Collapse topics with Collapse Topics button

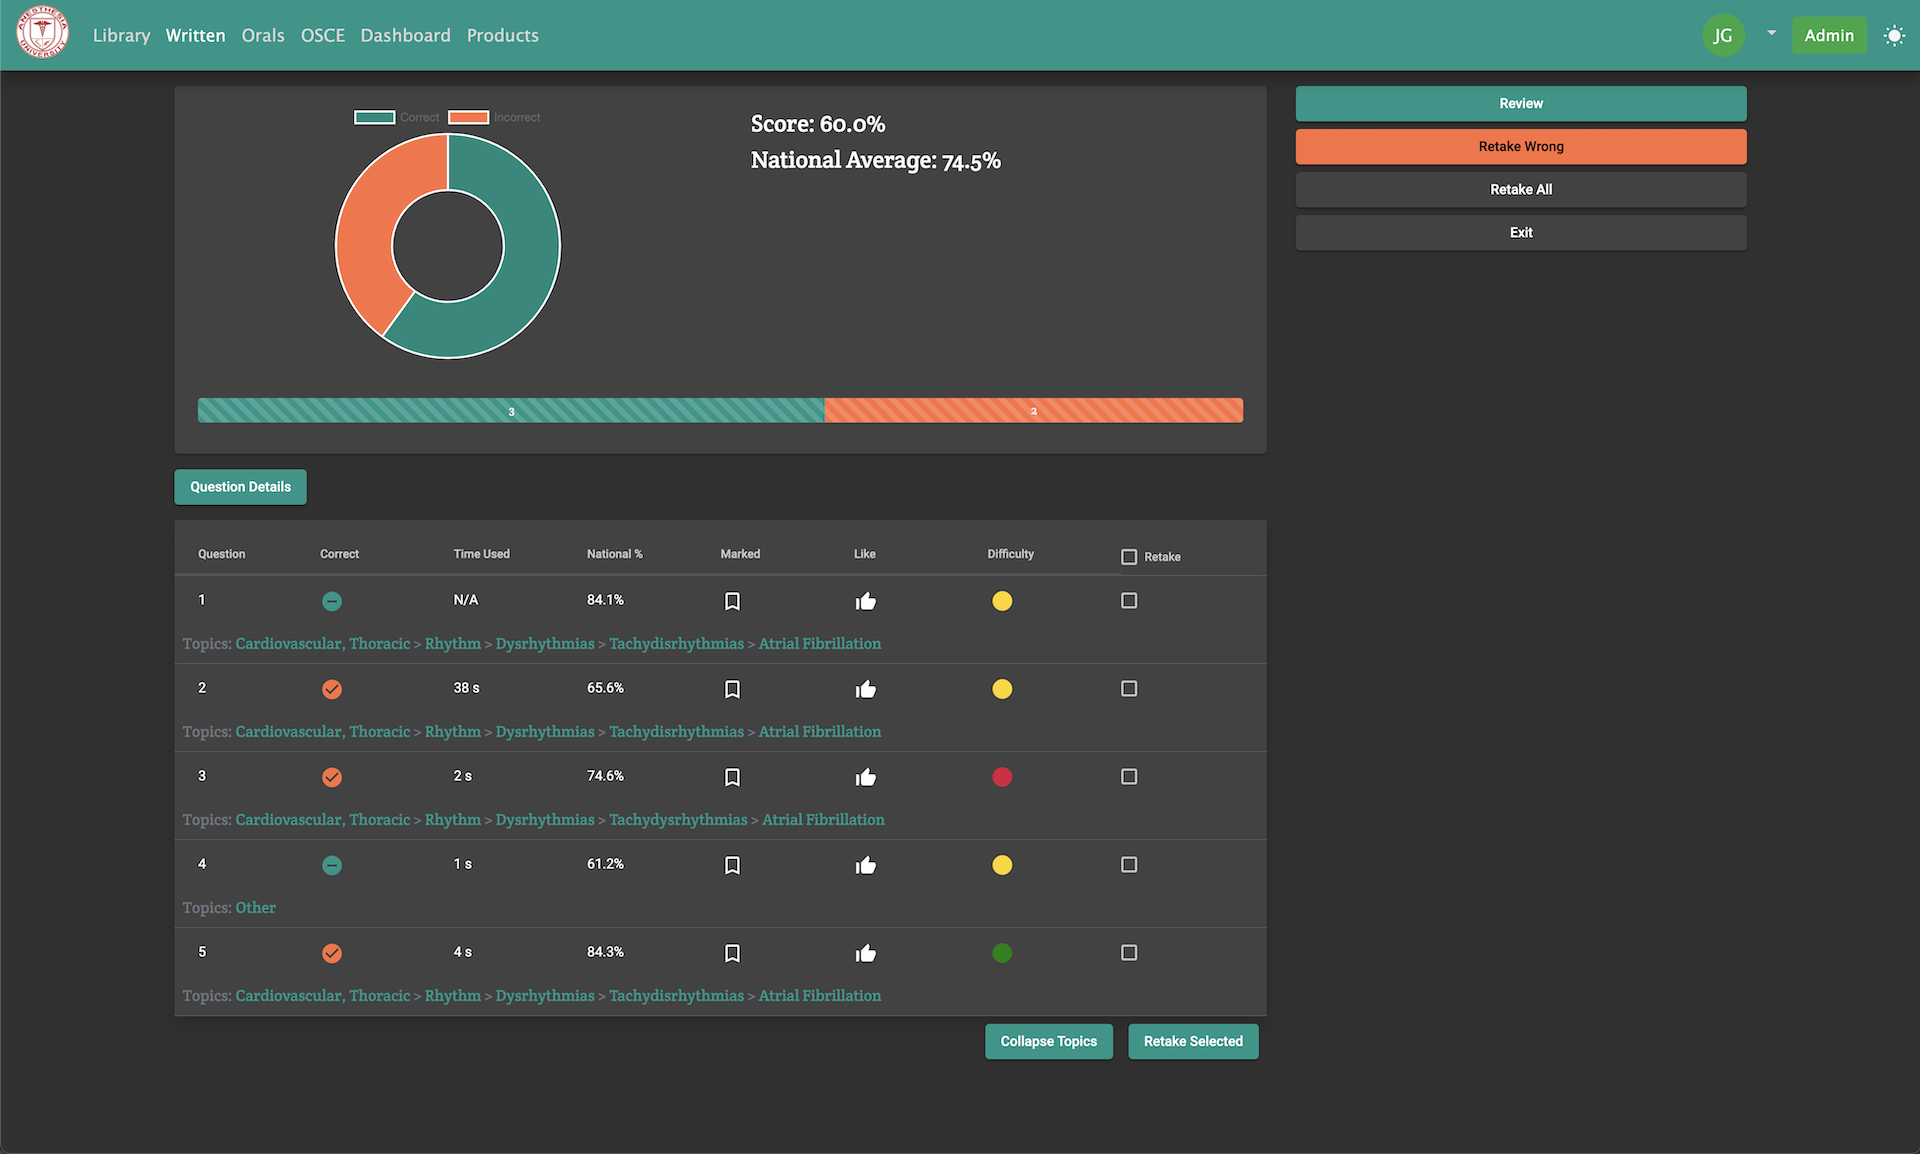(x=1048, y=1041)
